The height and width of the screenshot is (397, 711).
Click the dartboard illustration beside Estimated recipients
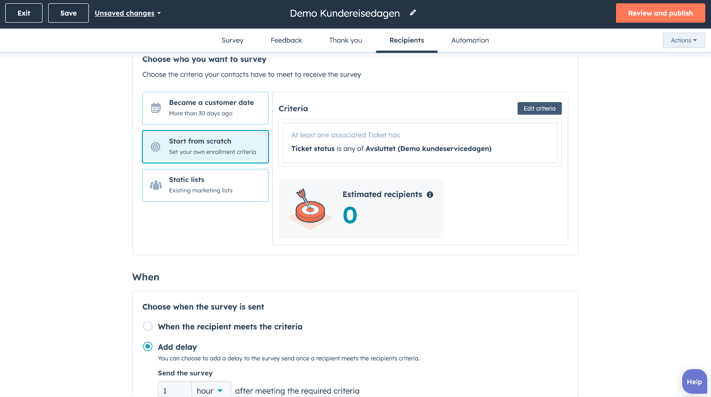(x=310, y=208)
